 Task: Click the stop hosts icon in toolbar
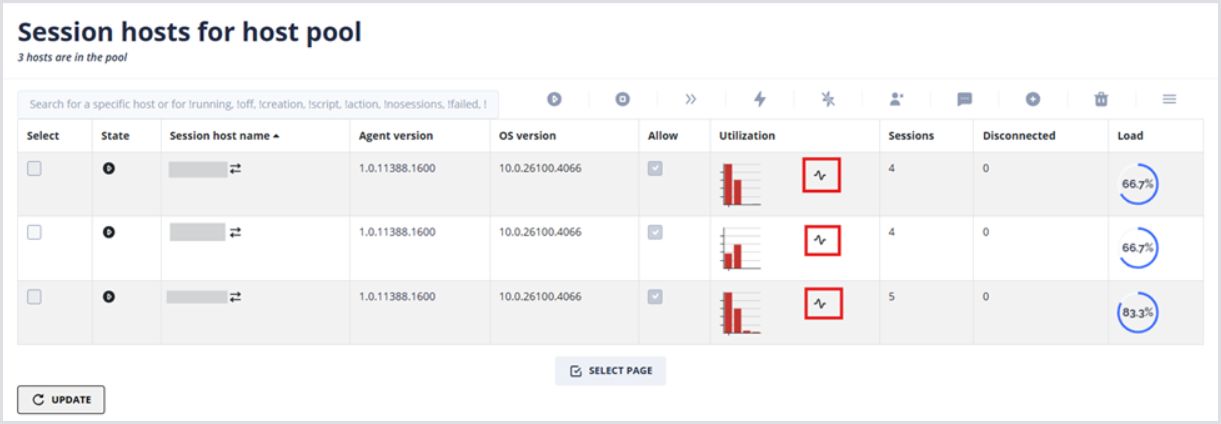pyautogui.click(x=622, y=99)
